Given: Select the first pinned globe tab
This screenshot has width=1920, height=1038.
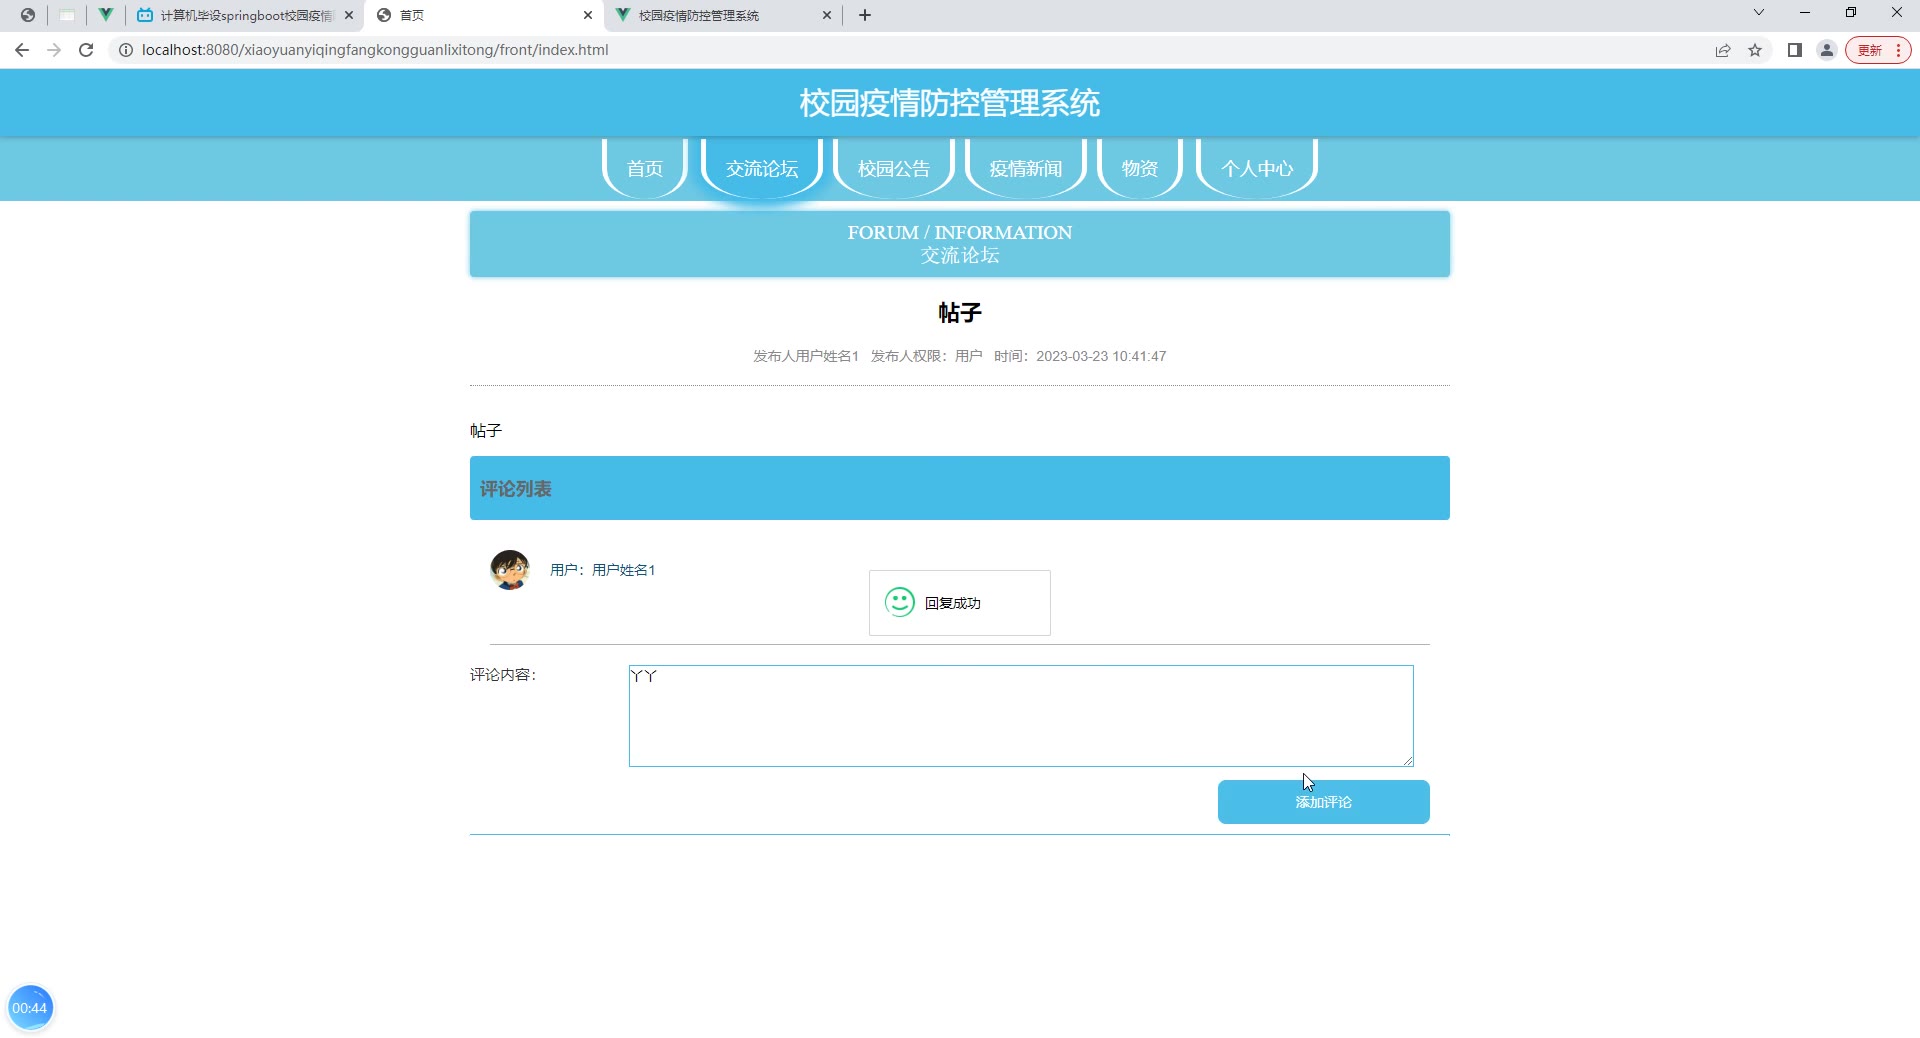Looking at the screenshot, I should [x=28, y=15].
